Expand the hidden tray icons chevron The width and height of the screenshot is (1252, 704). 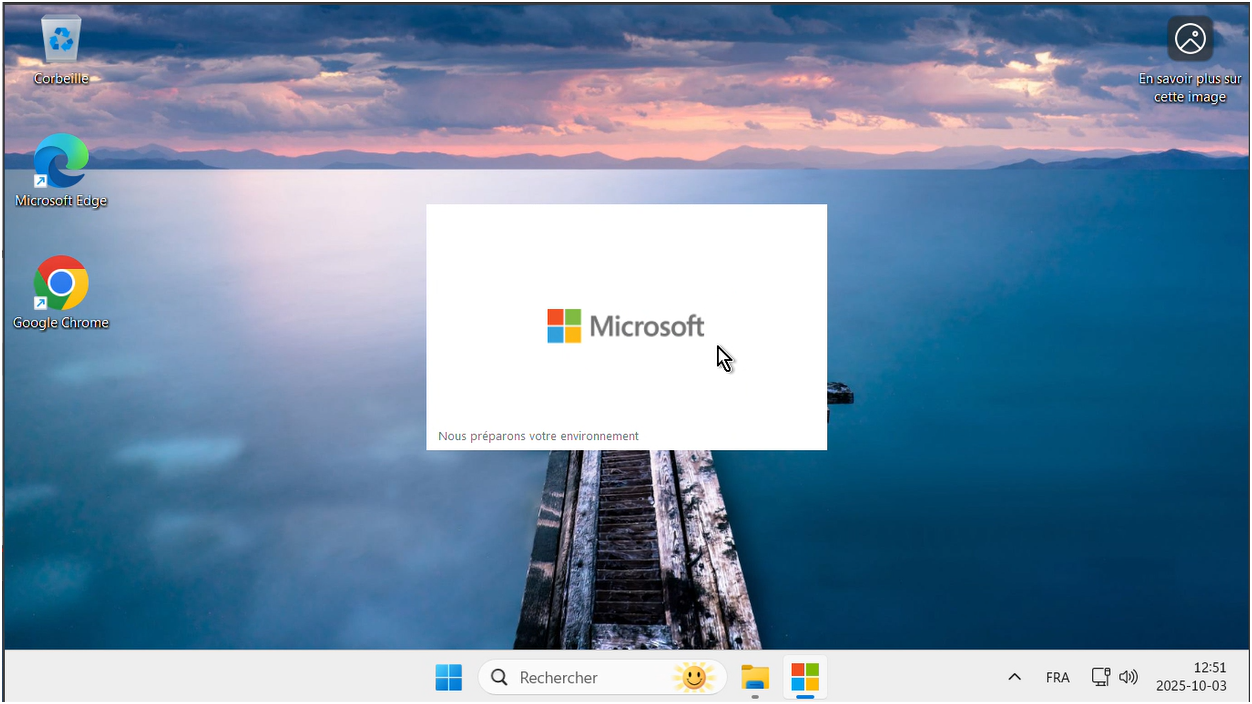[x=1014, y=677]
